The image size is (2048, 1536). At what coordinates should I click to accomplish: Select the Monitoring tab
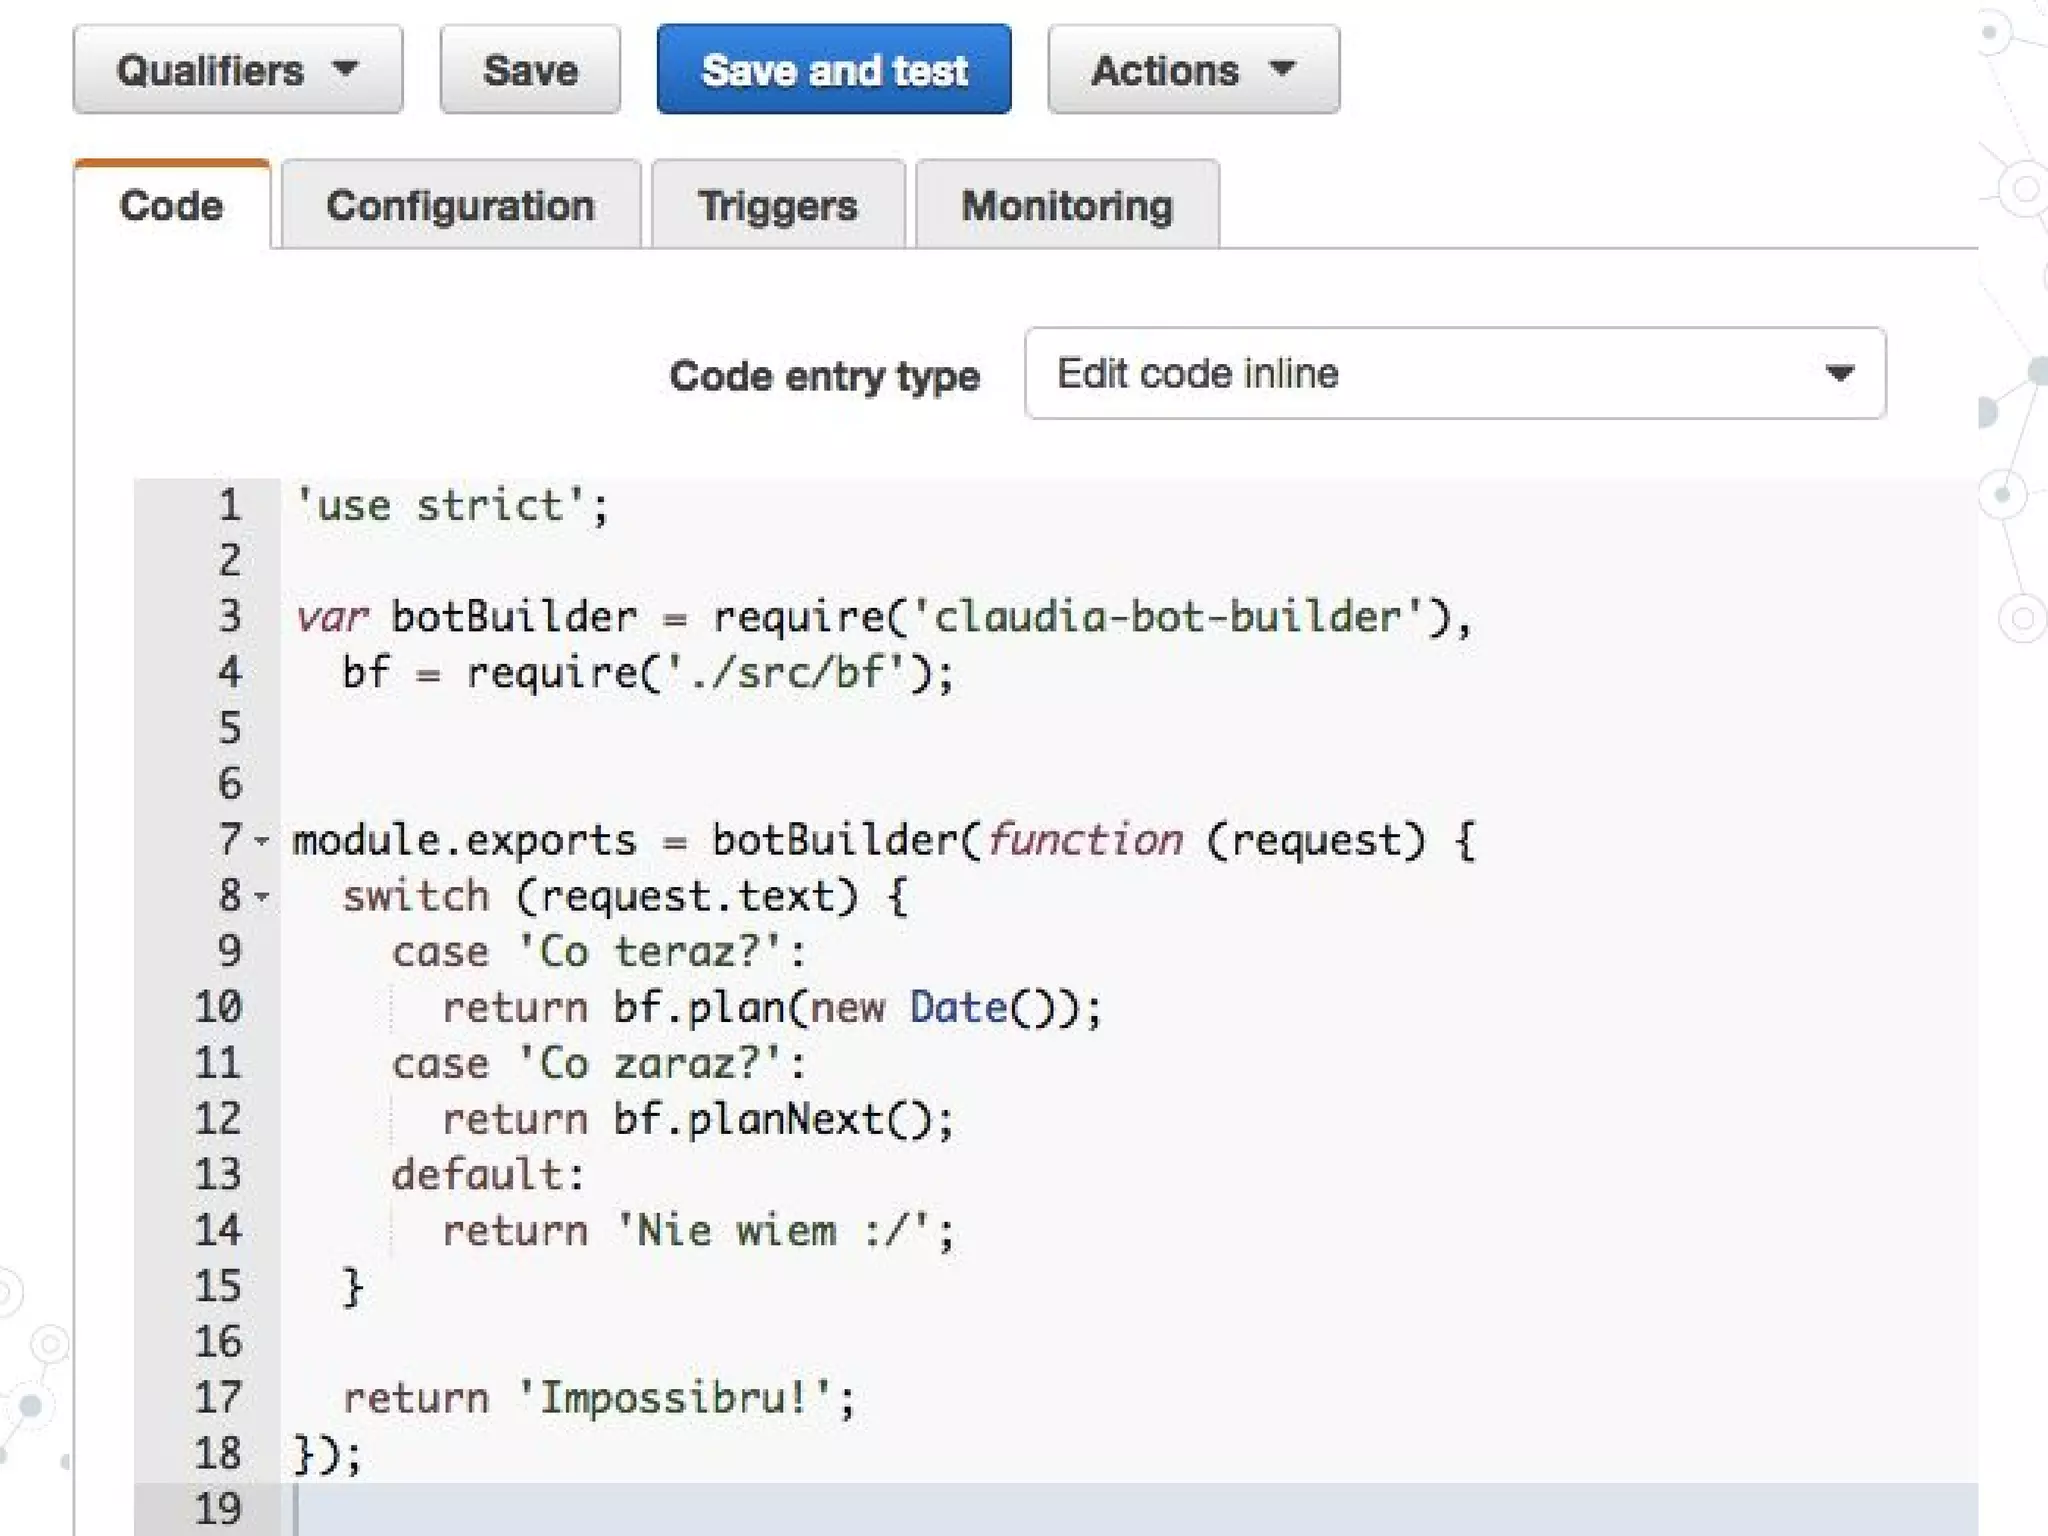(x=1067, y=206)
